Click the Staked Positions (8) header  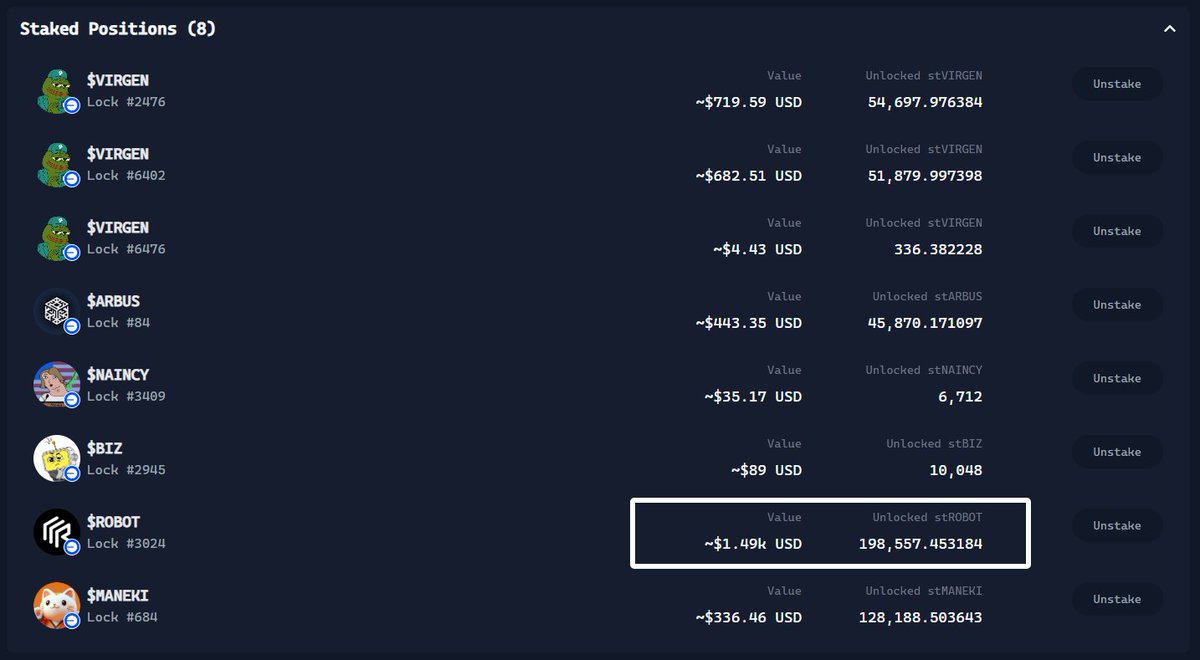118,29
